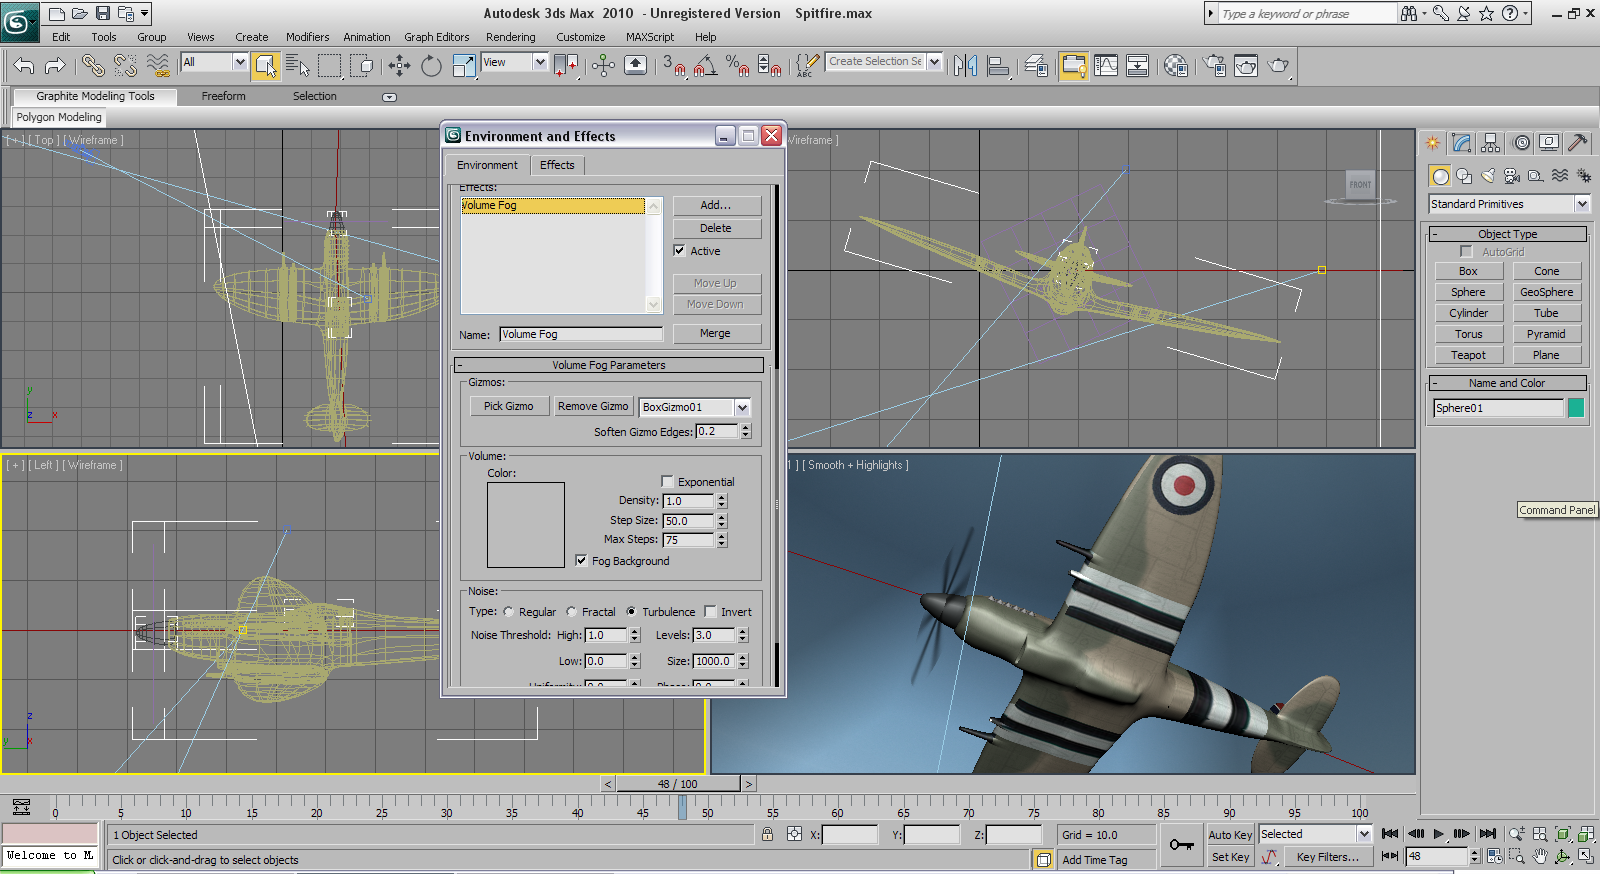Image resolution: width=1600 pixels, height=874 pixels.
Task: Select the Select and Rotate tool
Action: tap(431, 66)
